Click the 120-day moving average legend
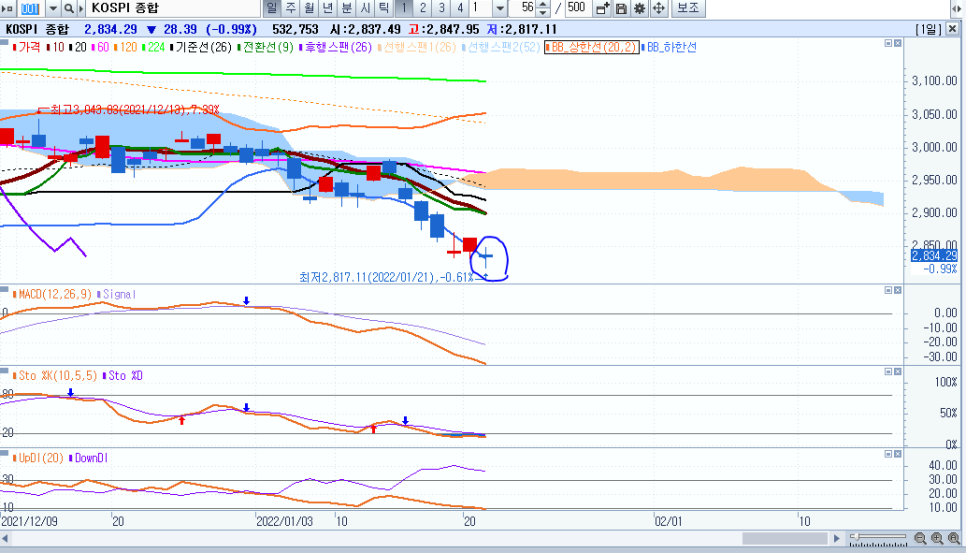966x553 pixels. click(x=125, y=47)
